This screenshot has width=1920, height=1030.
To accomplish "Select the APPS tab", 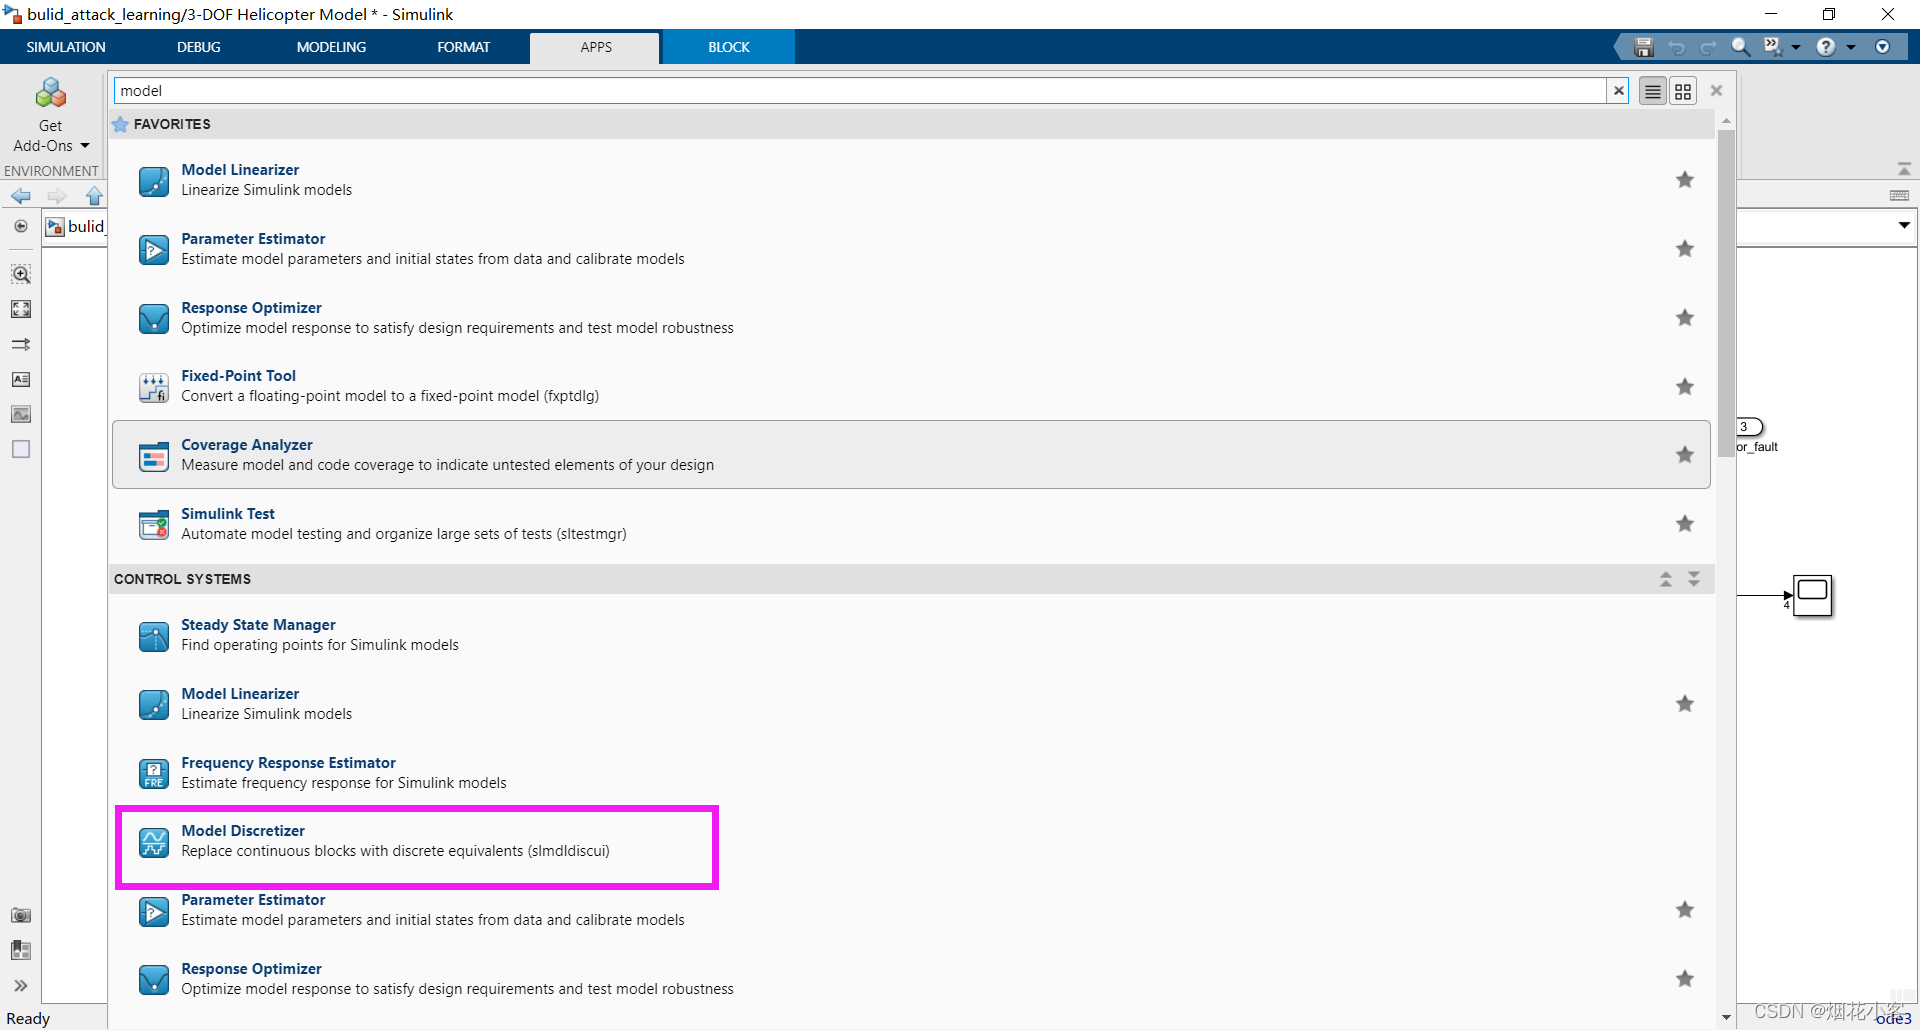I will [596, 47].
